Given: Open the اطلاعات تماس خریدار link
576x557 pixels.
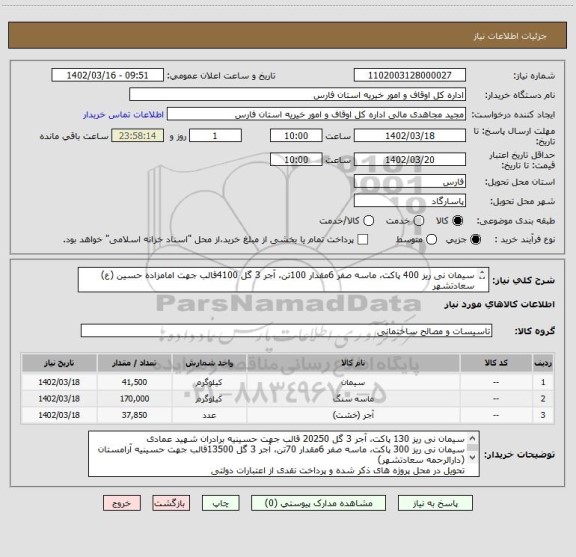Looking at the screenshot, I should (x=123, y=115).
